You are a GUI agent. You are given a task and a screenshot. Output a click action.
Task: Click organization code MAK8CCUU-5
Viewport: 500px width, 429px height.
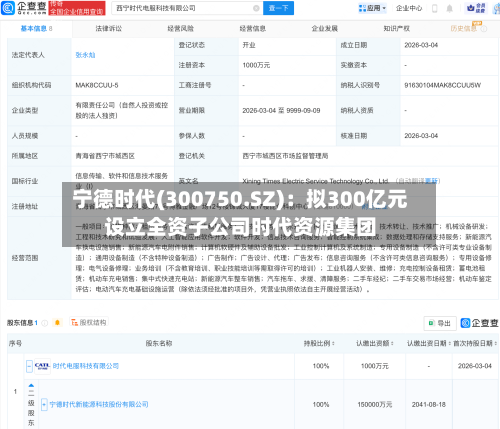tap(97, 85)
